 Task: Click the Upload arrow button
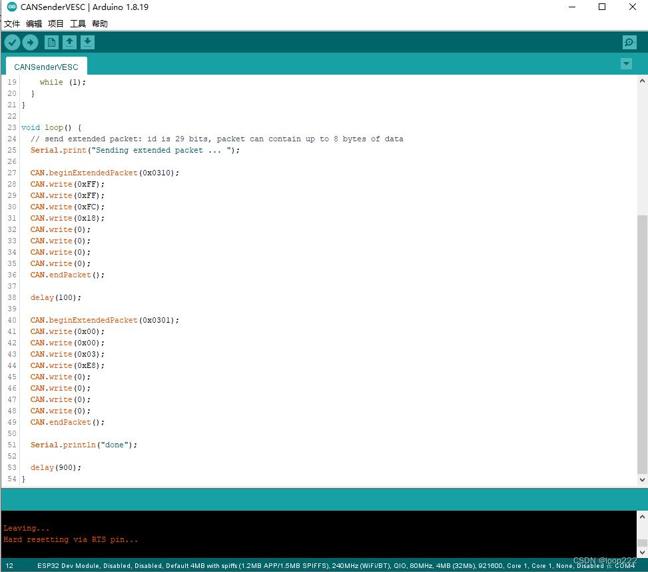pyautogui.click(x=30, y=42)
